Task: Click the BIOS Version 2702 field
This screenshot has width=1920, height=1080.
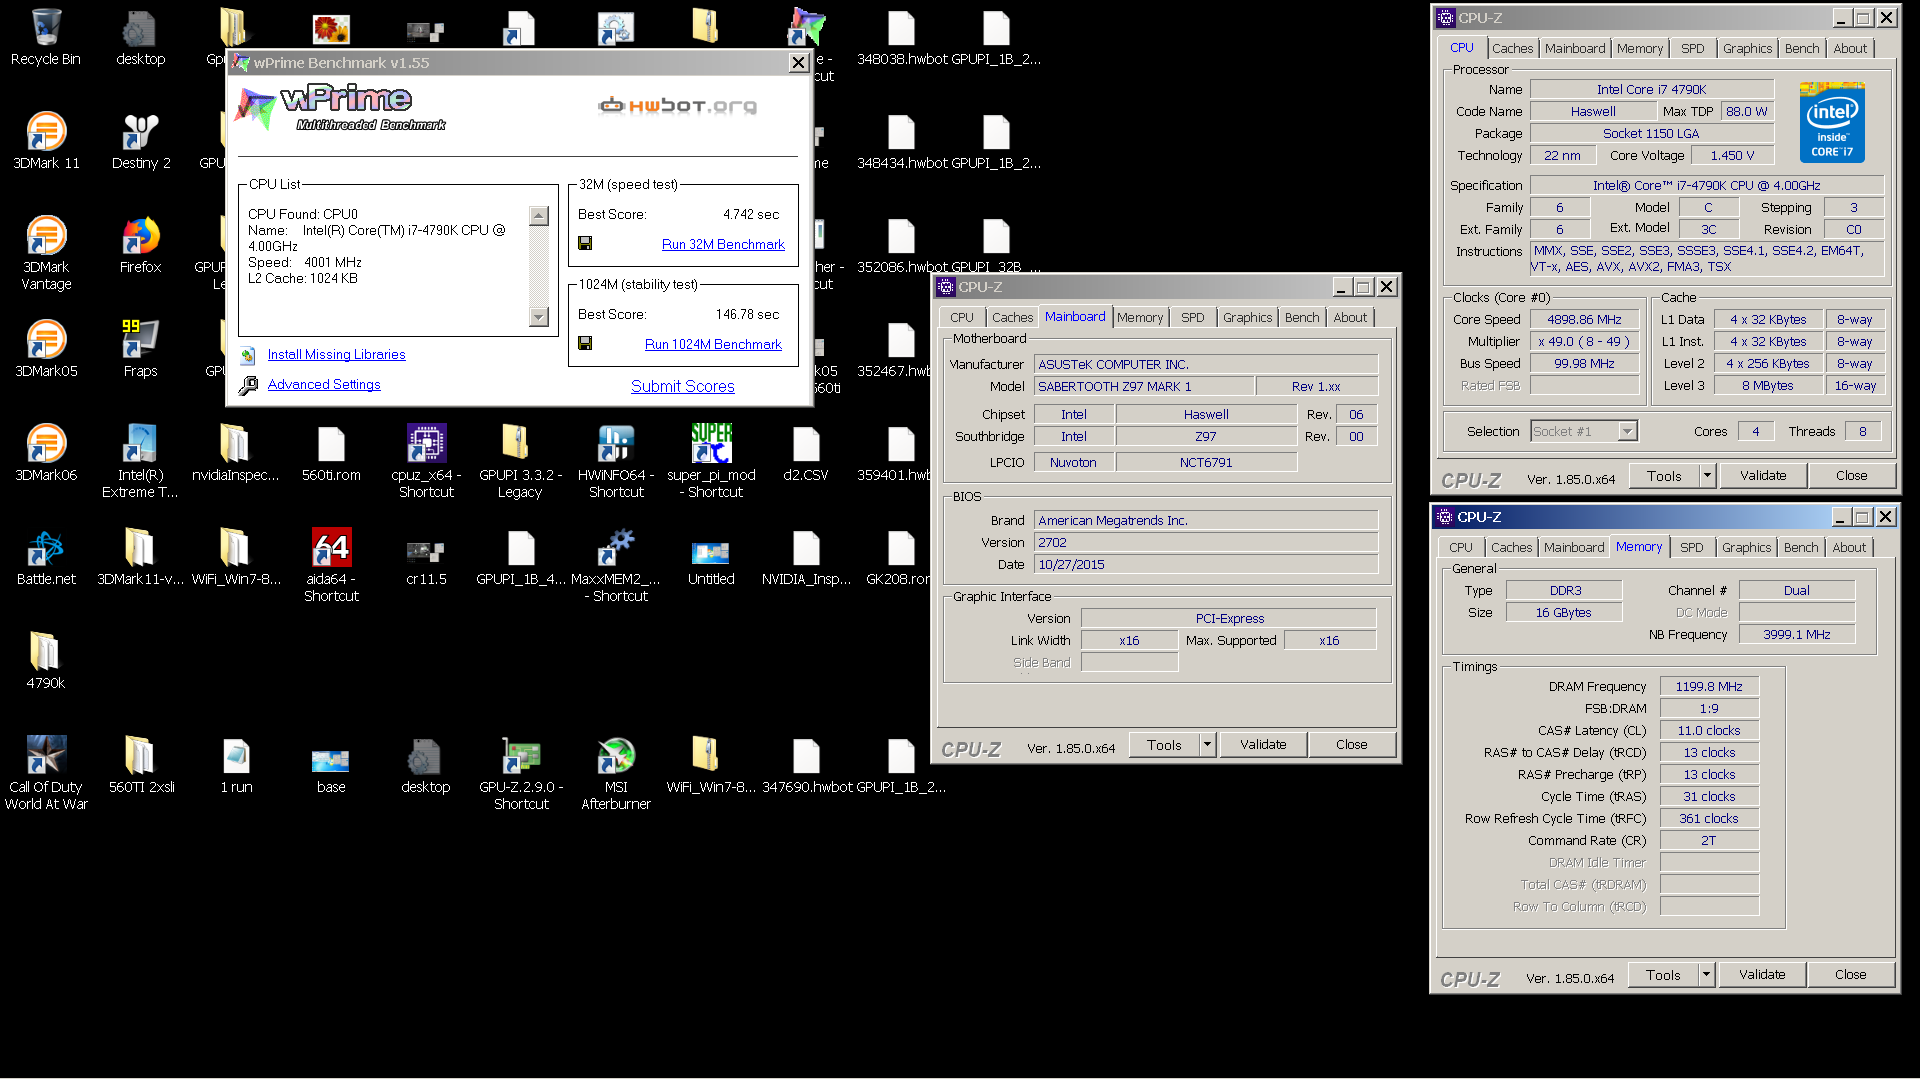Action: coord(1206,542)
